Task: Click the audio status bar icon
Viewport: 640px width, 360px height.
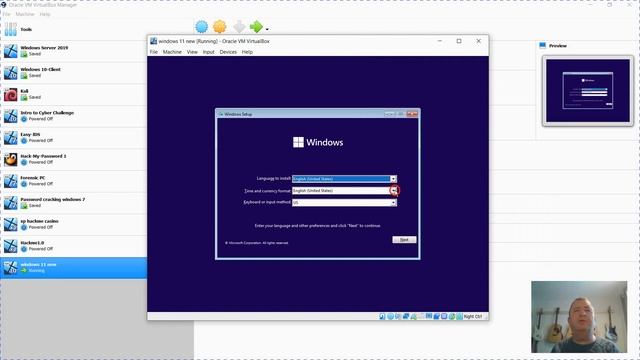Action: coord(398,316)
